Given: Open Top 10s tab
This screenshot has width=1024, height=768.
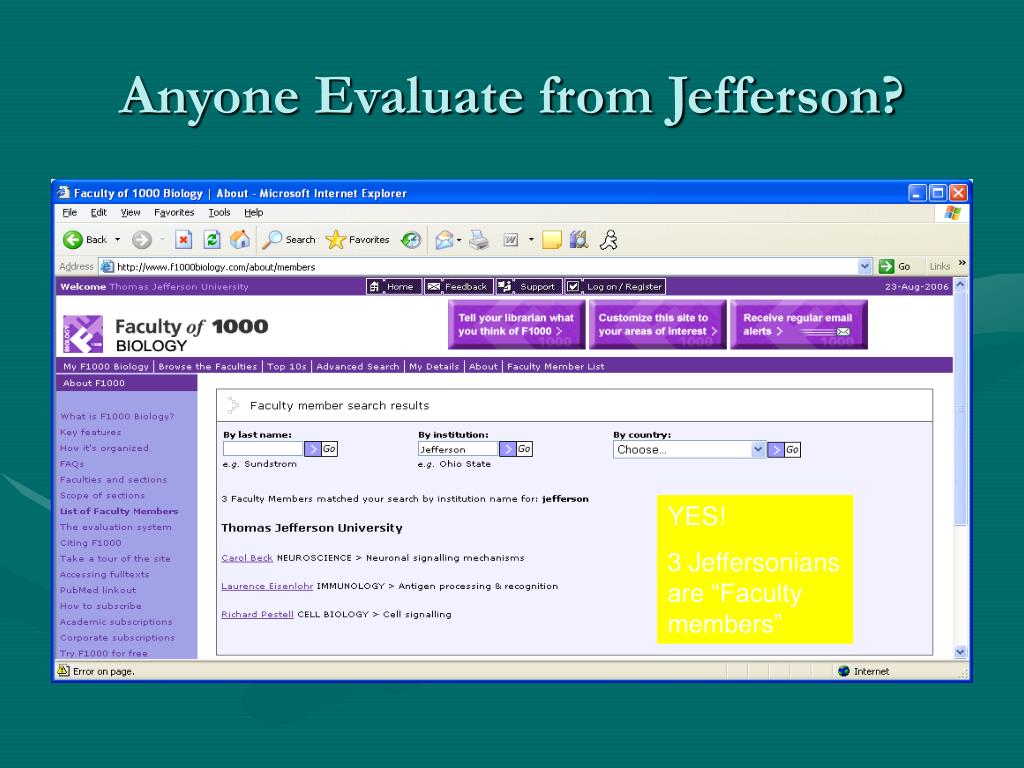Looking at the screenshot, I should pyautogui.click(x=287, y=366).
